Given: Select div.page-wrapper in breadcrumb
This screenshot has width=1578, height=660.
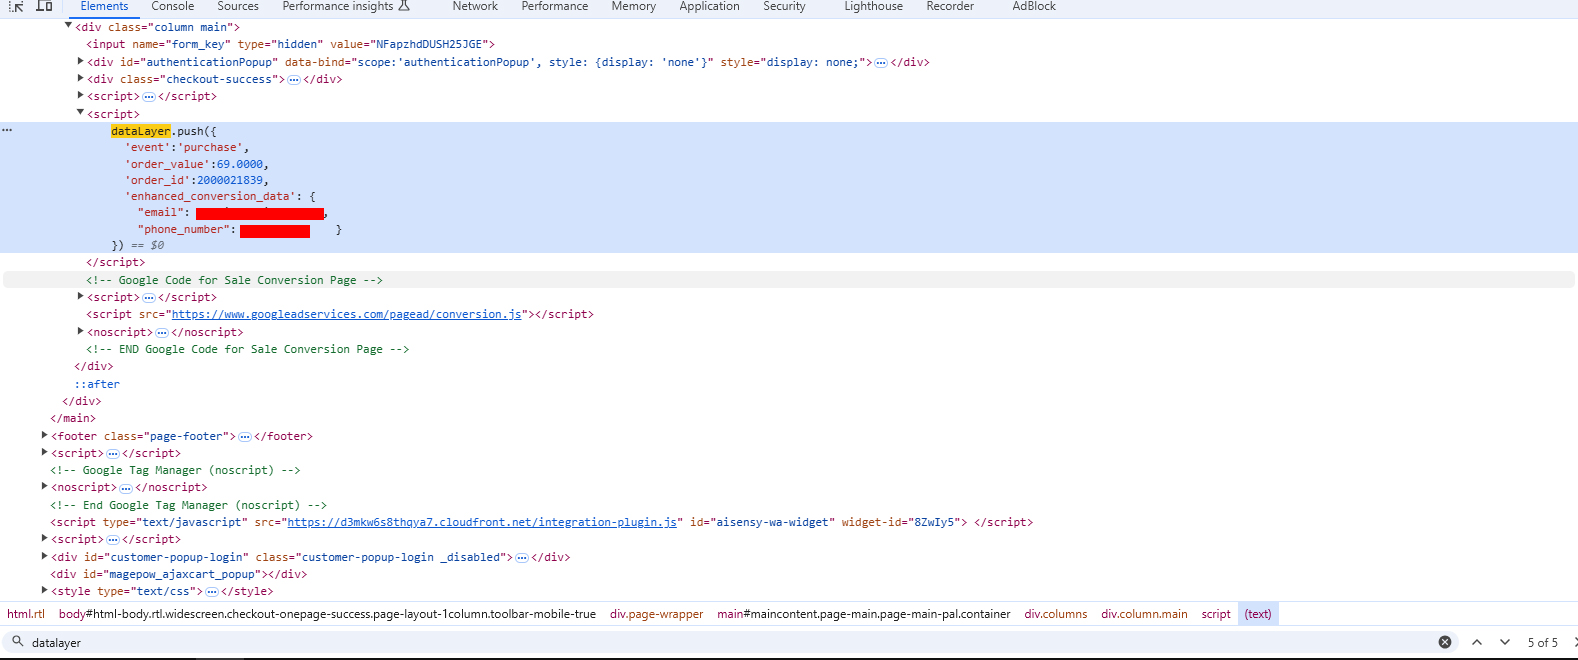Looking at the screenshot, I should pyautogui.click(x=656, y=614).
